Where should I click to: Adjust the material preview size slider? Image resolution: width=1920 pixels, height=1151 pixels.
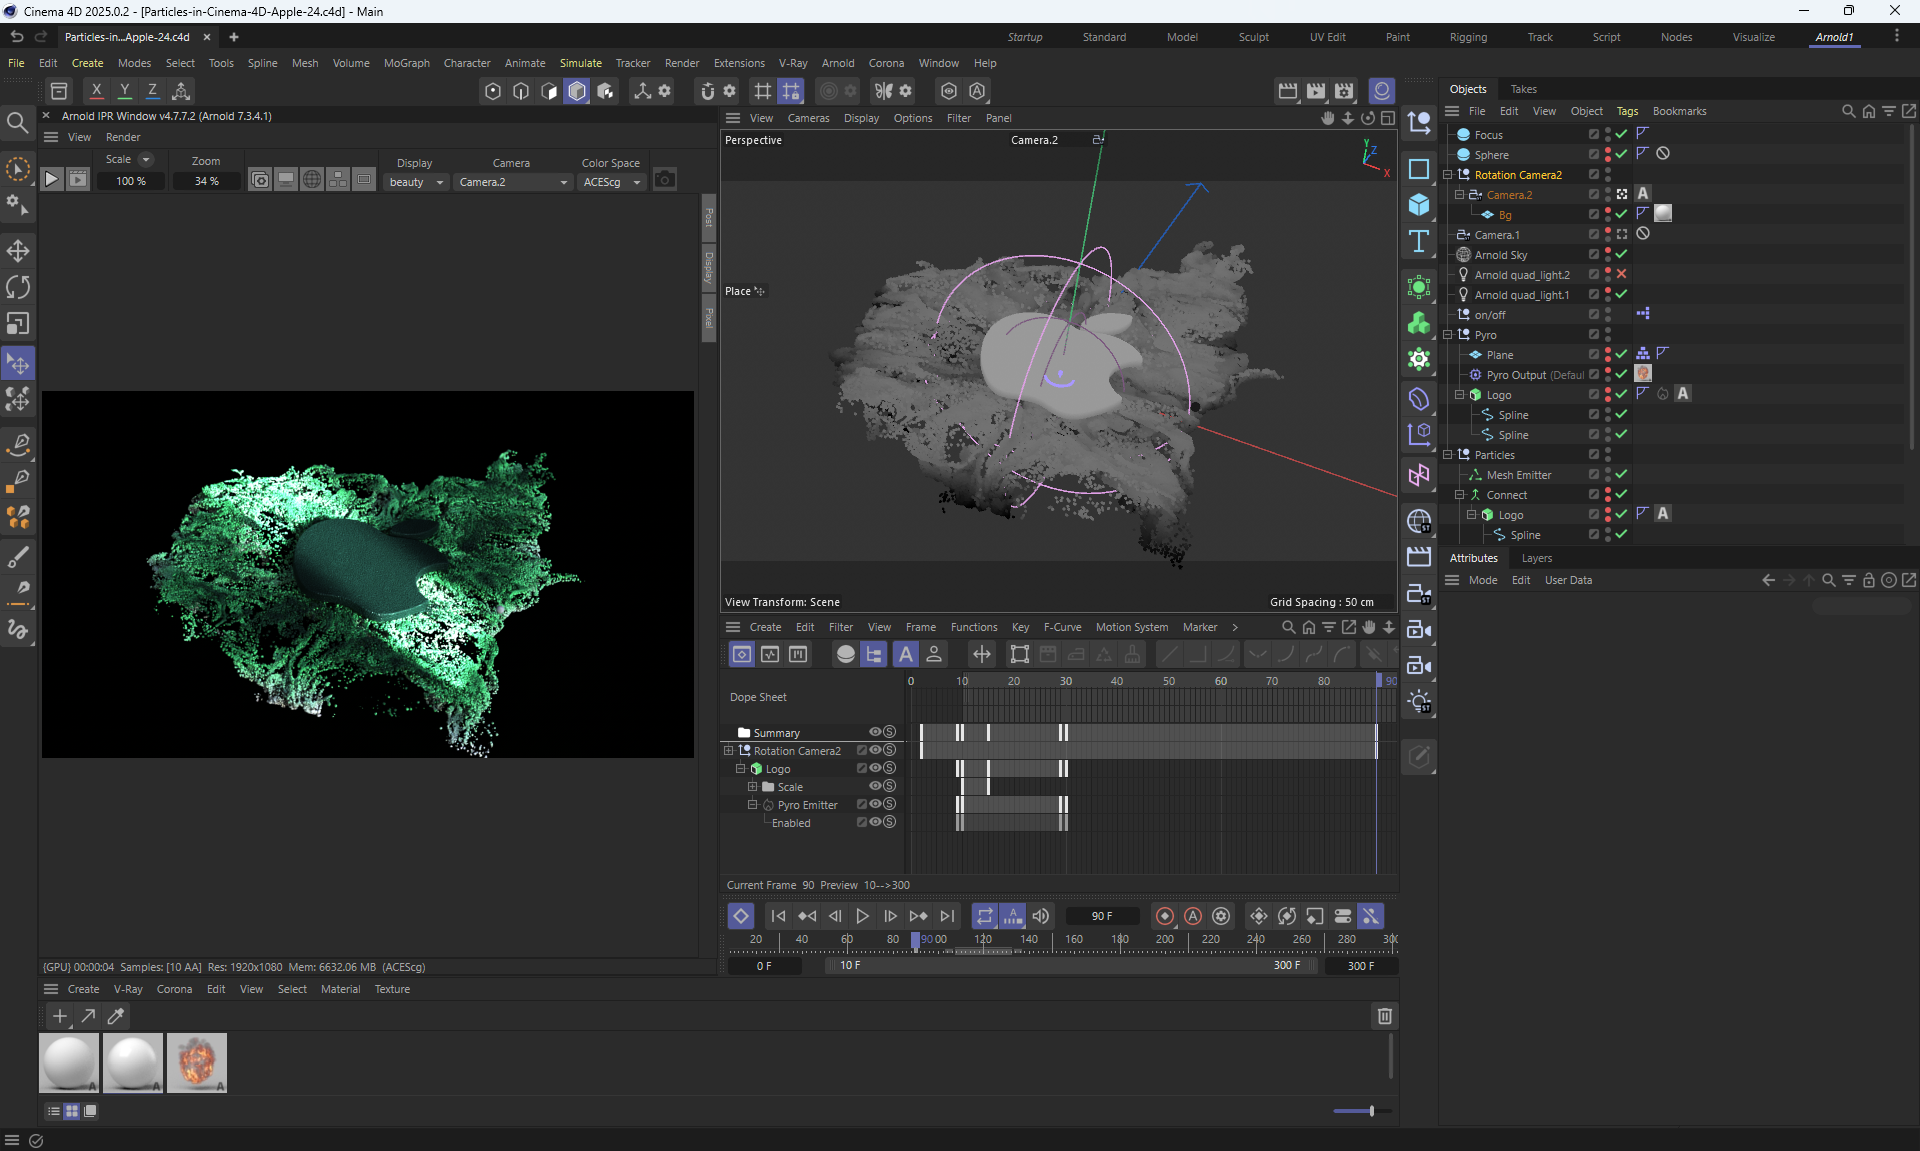pyautogui.click(x=1371, y=1111)
